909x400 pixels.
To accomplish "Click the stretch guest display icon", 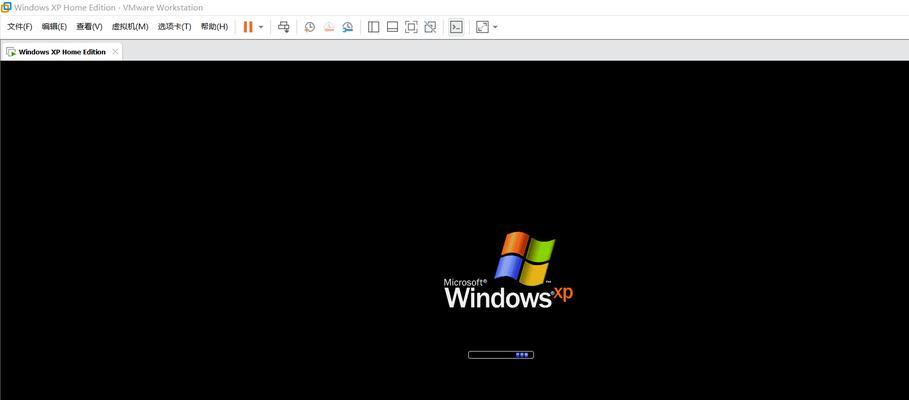I will (x=482, y=27).
